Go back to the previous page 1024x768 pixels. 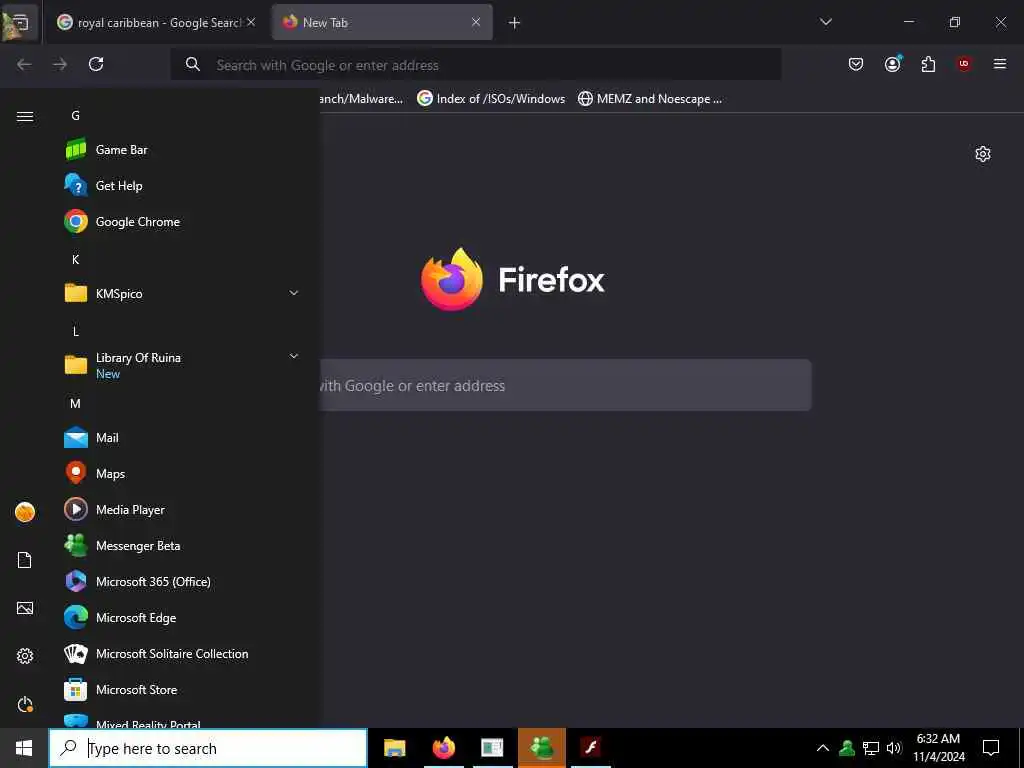click(24, 64)
